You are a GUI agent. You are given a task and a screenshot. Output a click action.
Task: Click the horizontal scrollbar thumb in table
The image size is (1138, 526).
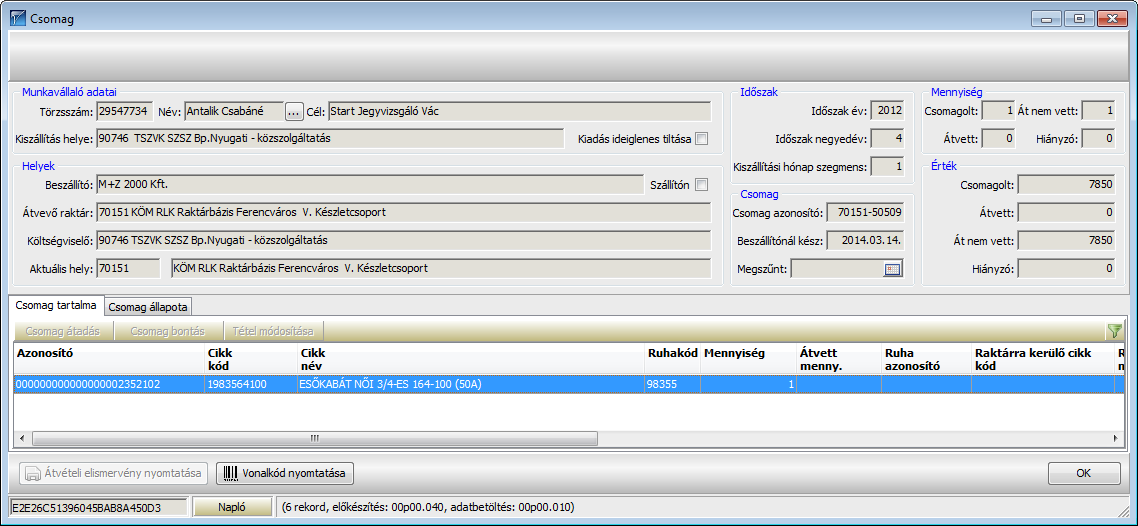click(x=314, y=438)
